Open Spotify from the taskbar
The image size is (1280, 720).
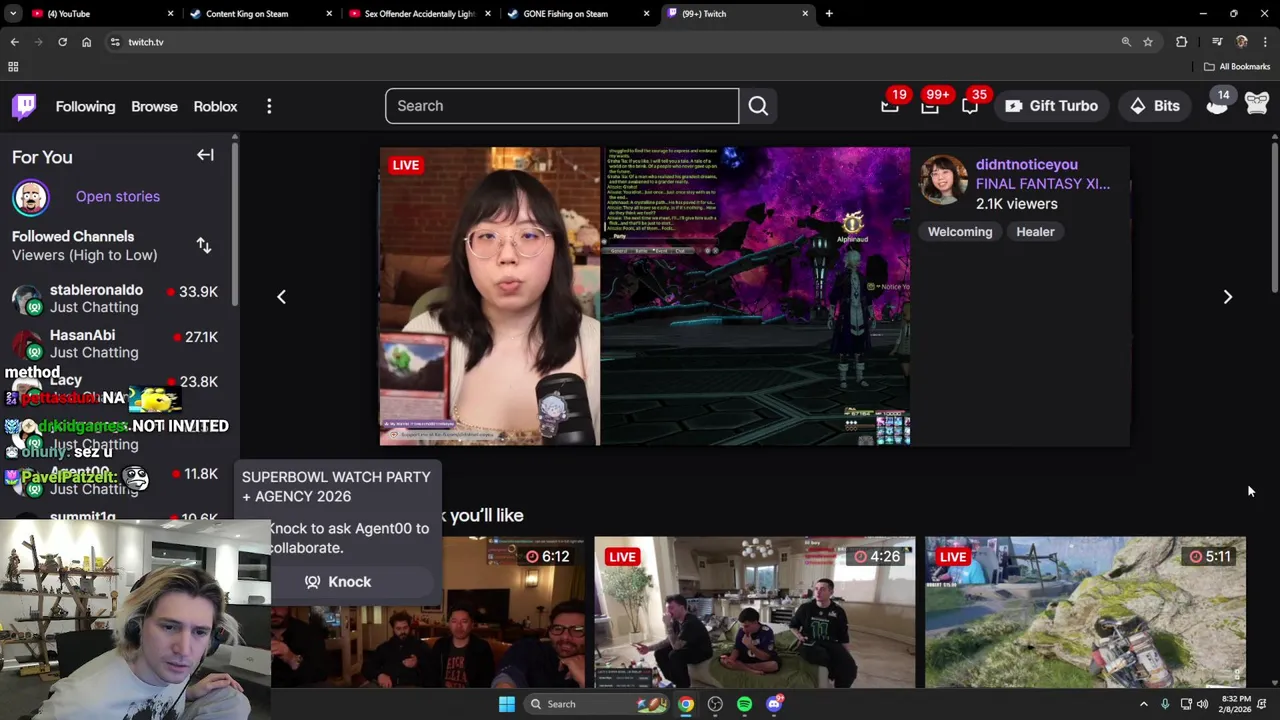click(744, 704)
